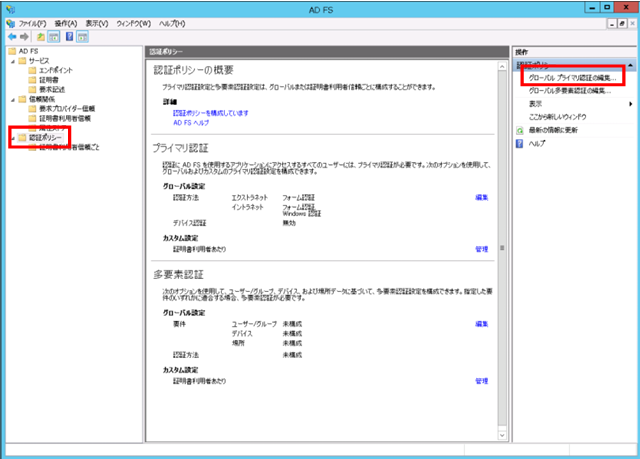Click デバイス認証 label text

coord(189,223)
